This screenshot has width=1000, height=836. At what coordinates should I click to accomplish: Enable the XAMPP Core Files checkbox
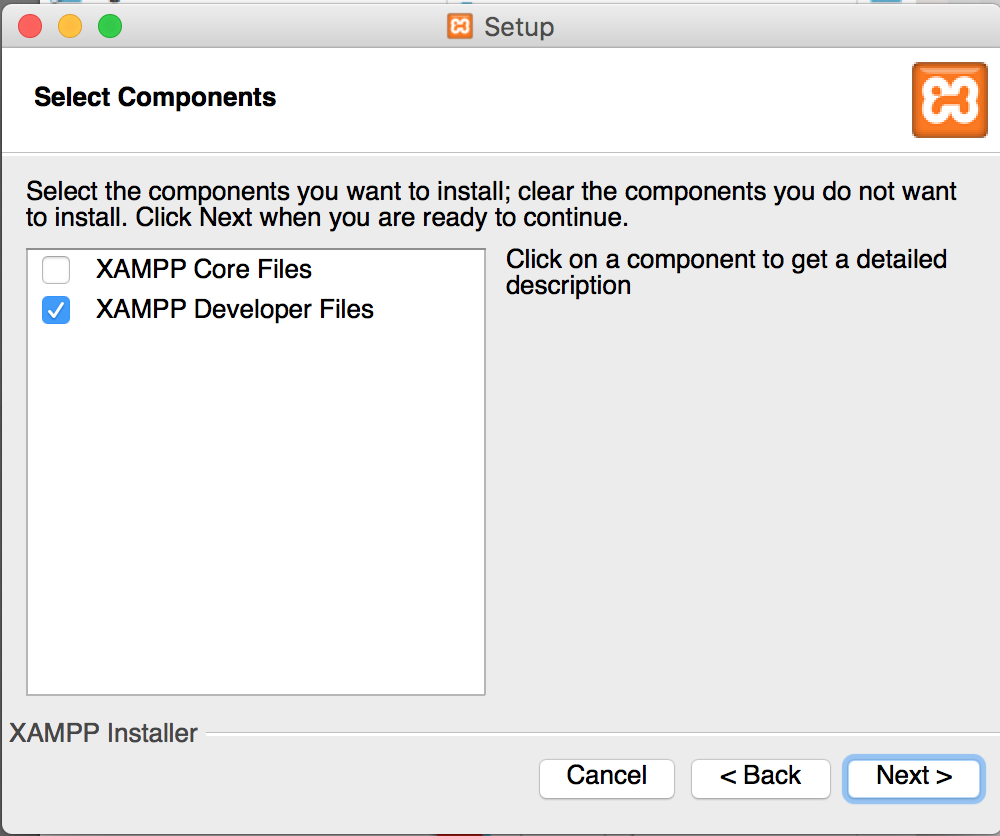(x=56, y=270)
